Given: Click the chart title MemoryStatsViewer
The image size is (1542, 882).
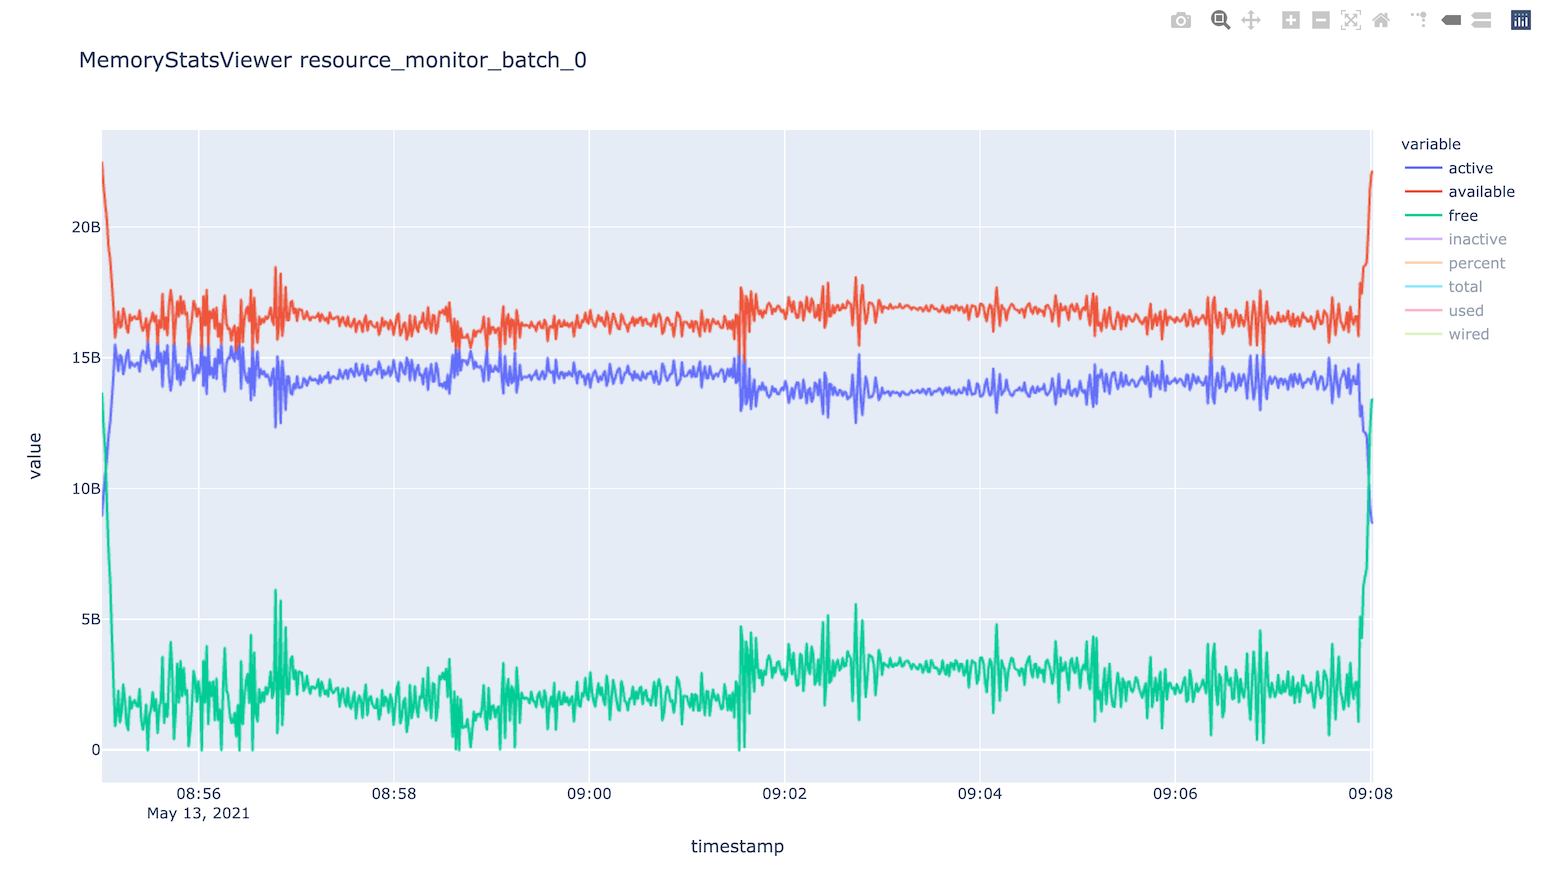Looking at the screenshot, I should [332, 60].
